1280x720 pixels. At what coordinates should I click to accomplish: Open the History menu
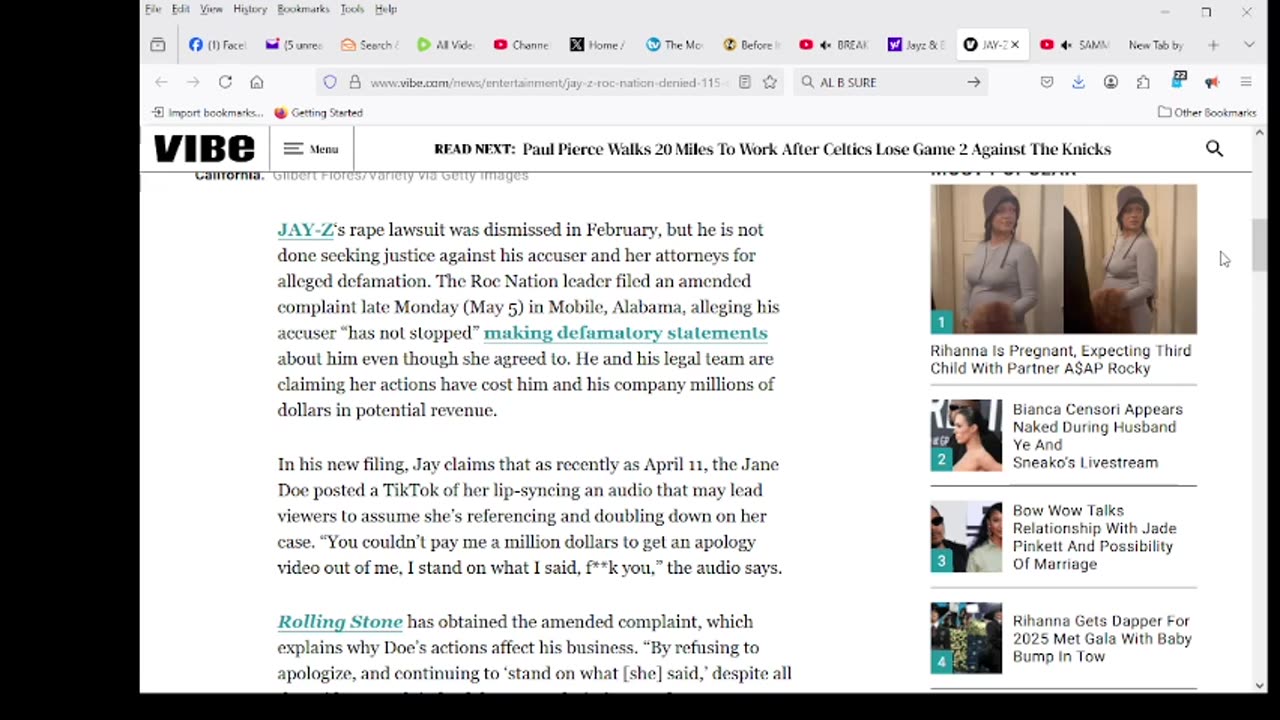click(250, 9)
